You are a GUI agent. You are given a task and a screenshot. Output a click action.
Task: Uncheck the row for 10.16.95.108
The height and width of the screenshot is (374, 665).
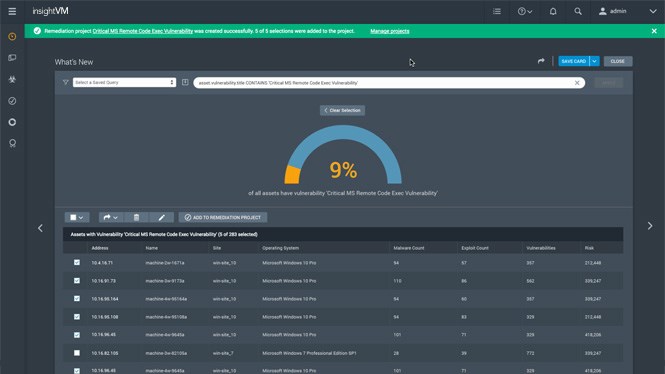click(x=77, y=317)
